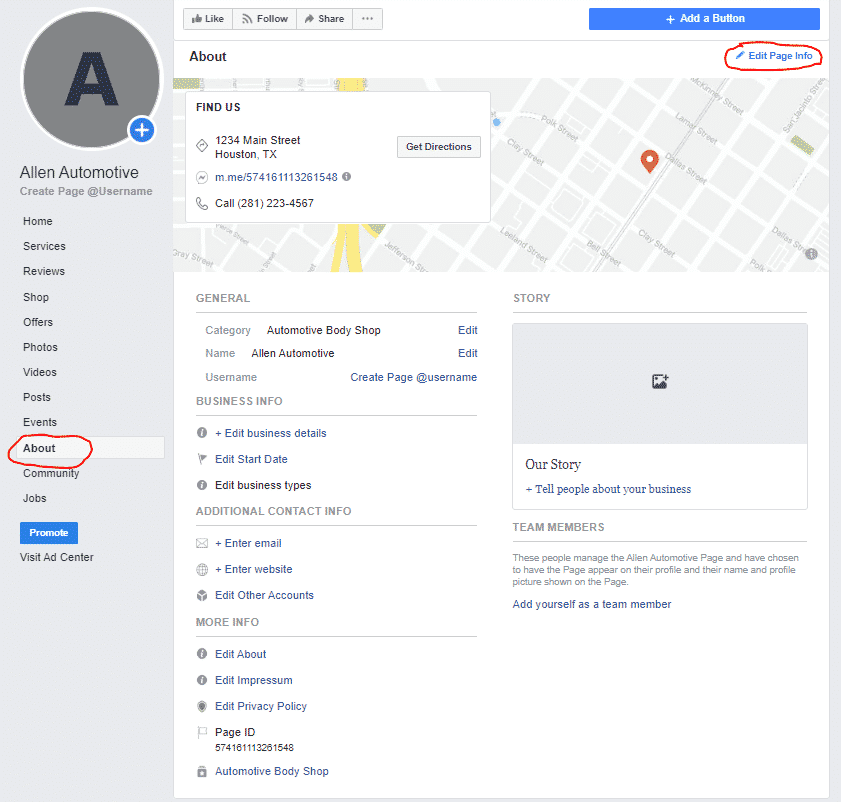
Task: Click the address diamond icon in Find Us
Action: click(202, 145)
